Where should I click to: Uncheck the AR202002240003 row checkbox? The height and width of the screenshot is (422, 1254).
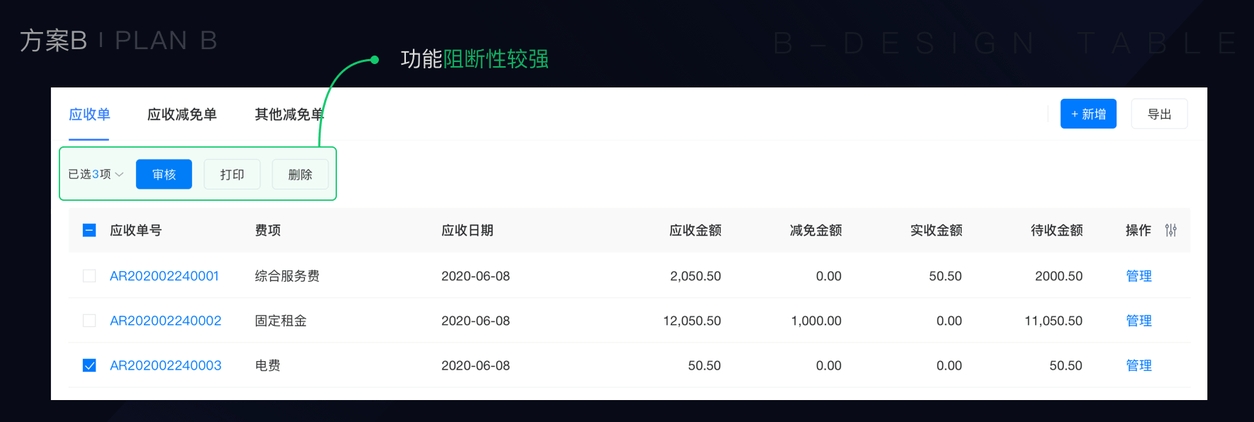click(x=89, y=366)
